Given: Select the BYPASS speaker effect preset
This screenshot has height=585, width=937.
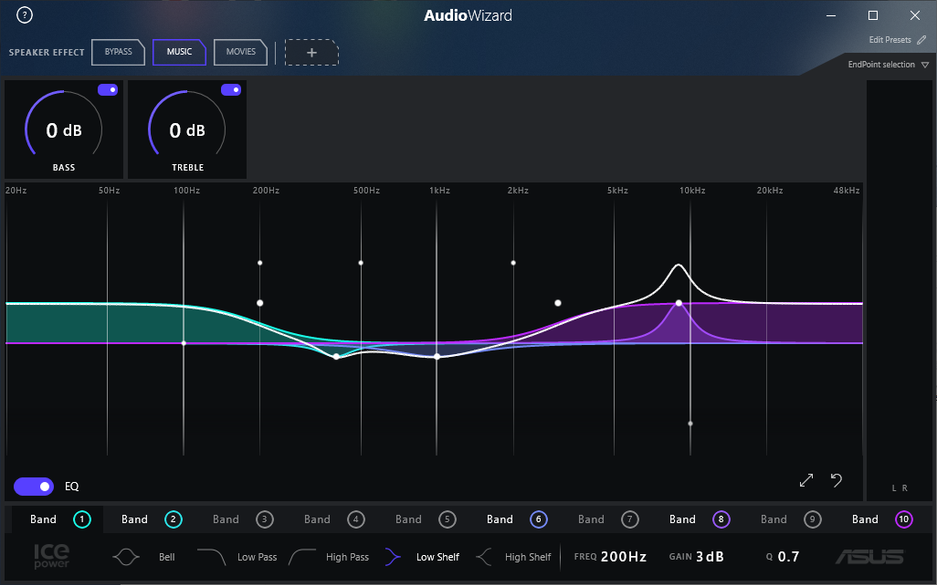Looking at the screenshot, I should (x=118, y=52).
